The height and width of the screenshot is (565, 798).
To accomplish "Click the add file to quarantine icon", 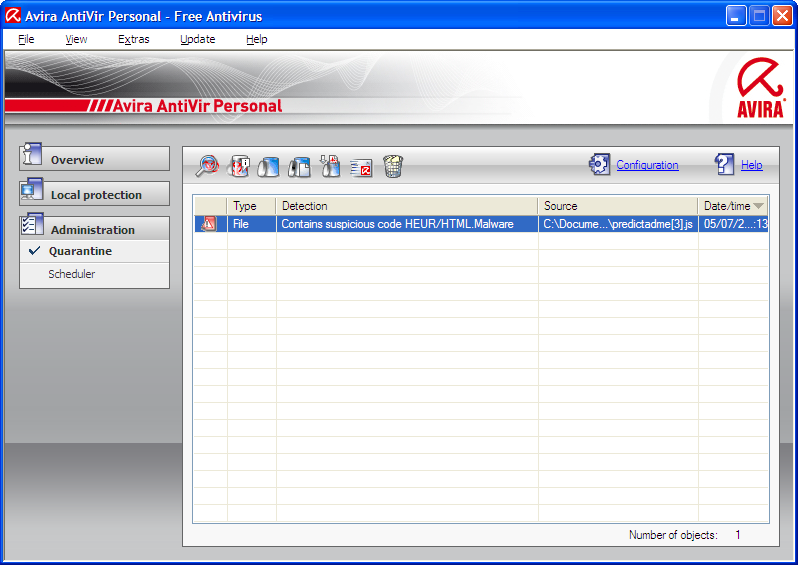I will pyautogui.click(x=330, y=166).
